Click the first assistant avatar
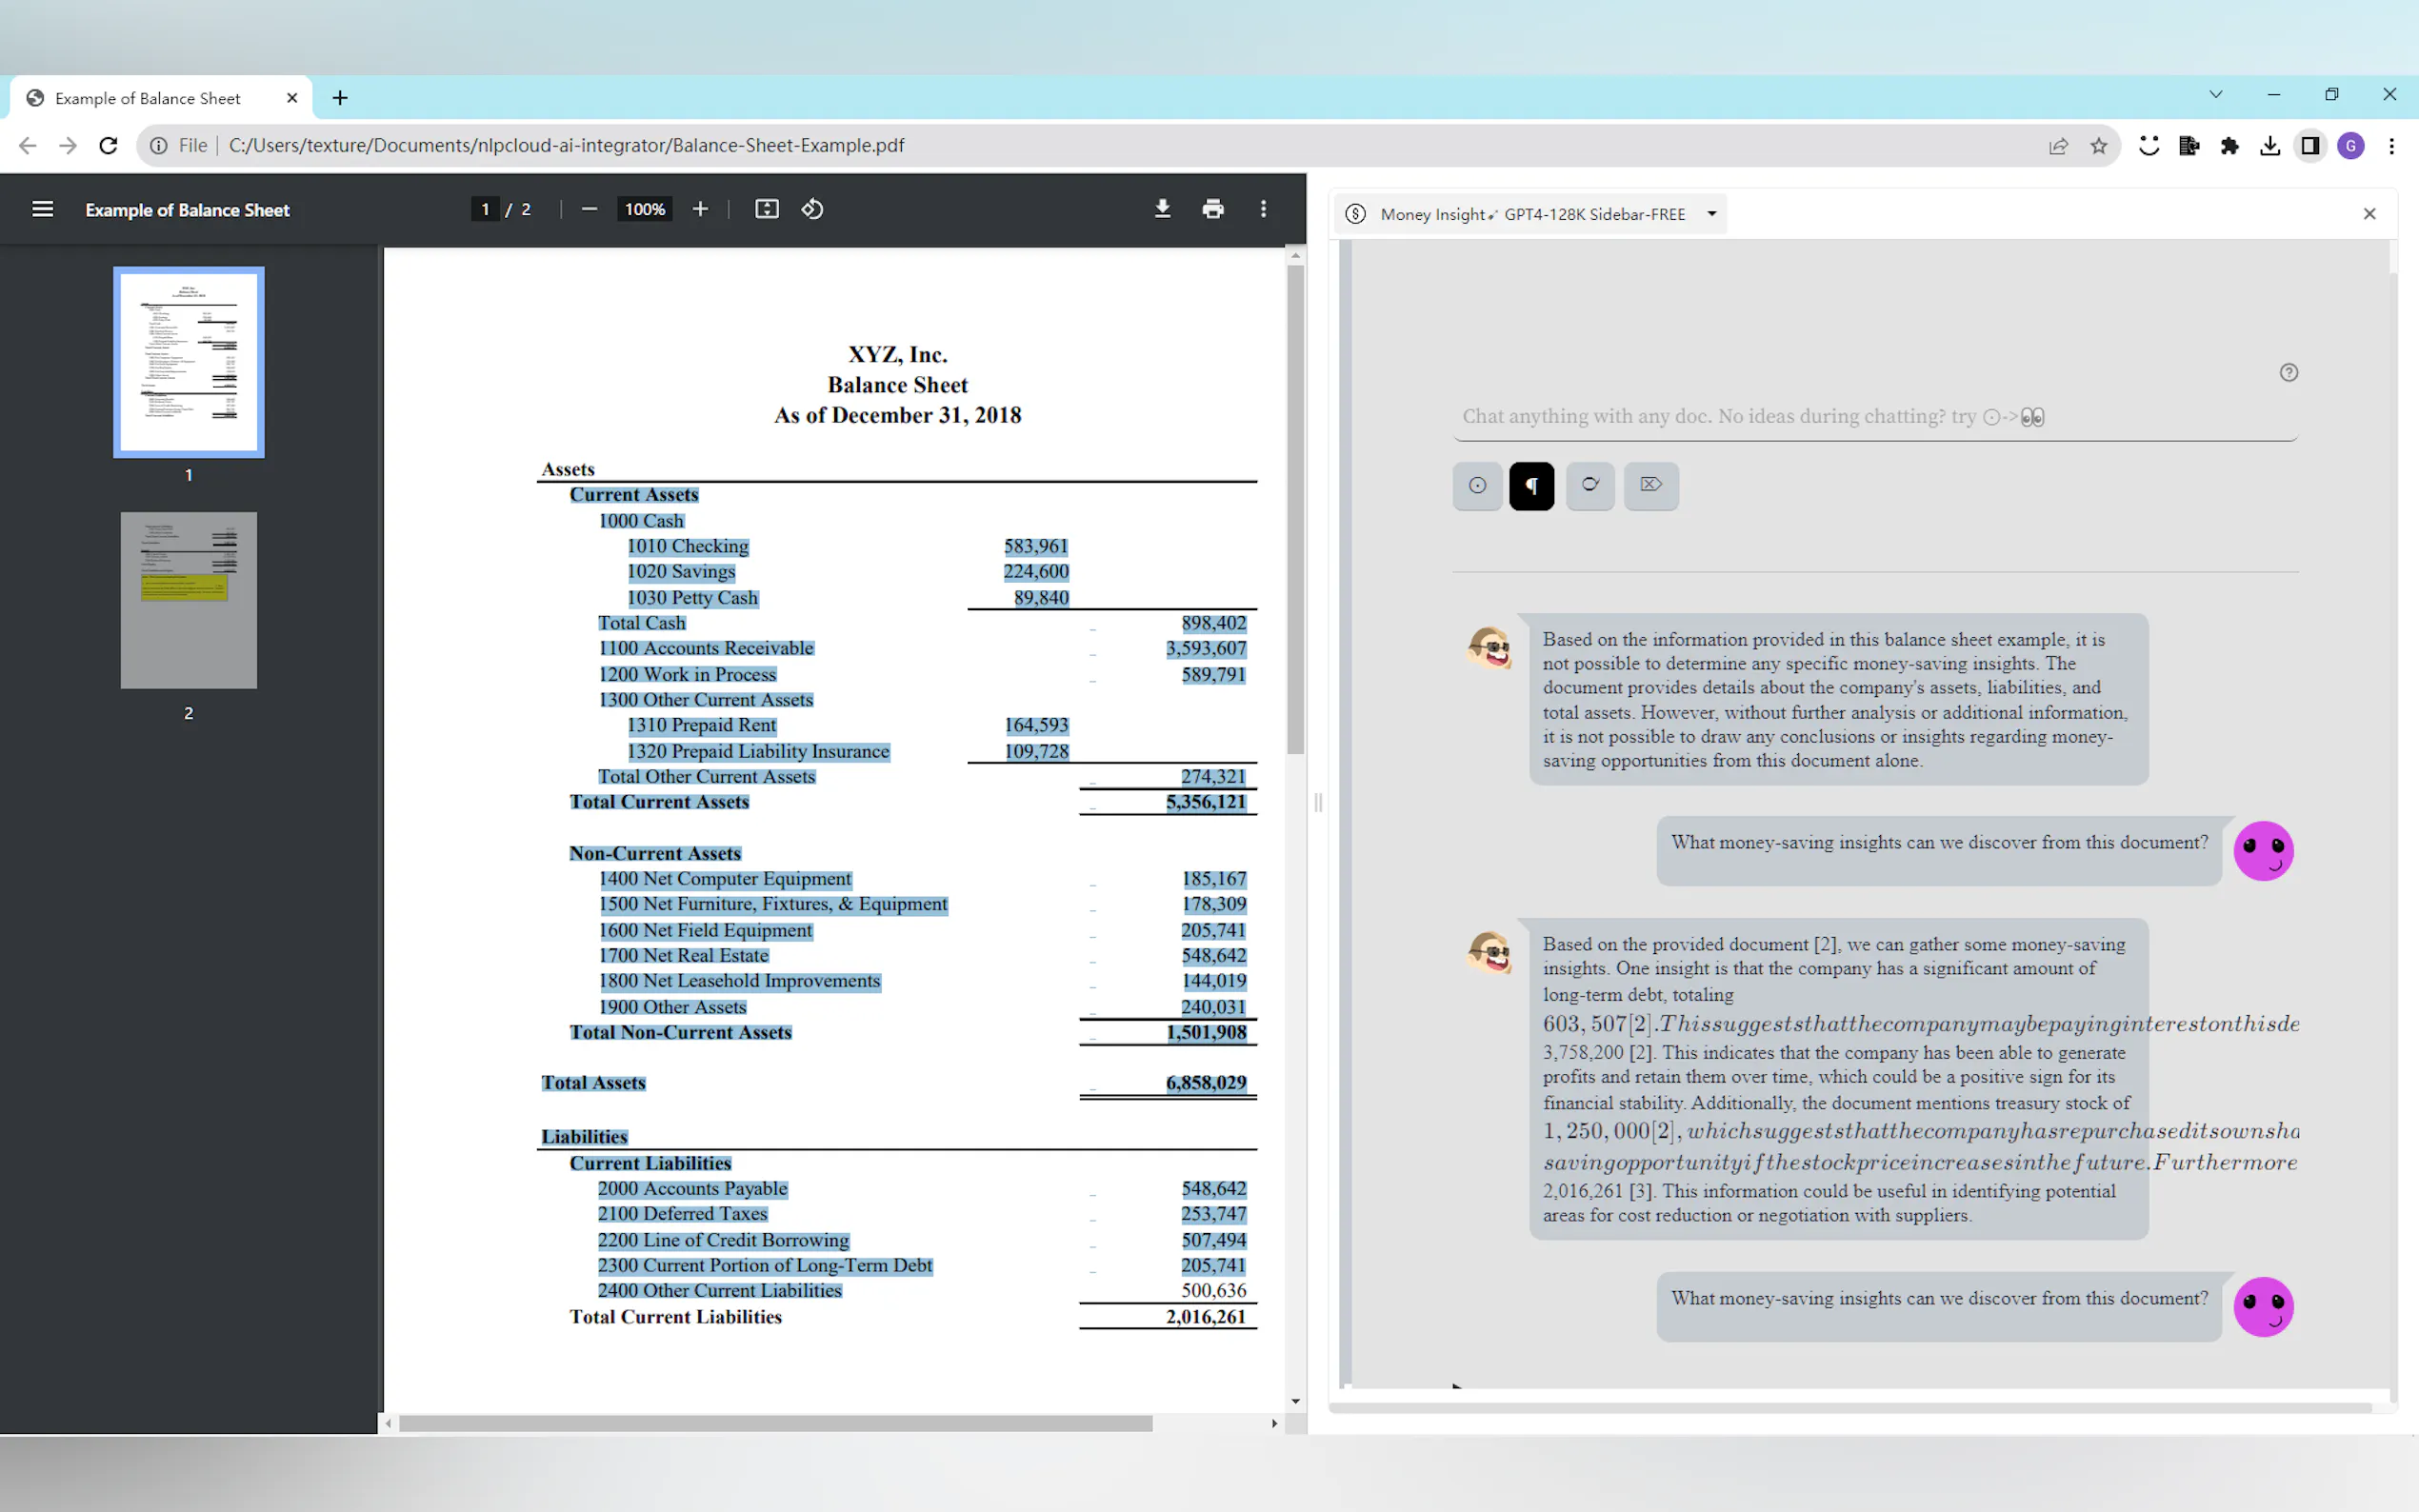The width and height of the screenshot is (2419, 1512). click(1489, 648)
